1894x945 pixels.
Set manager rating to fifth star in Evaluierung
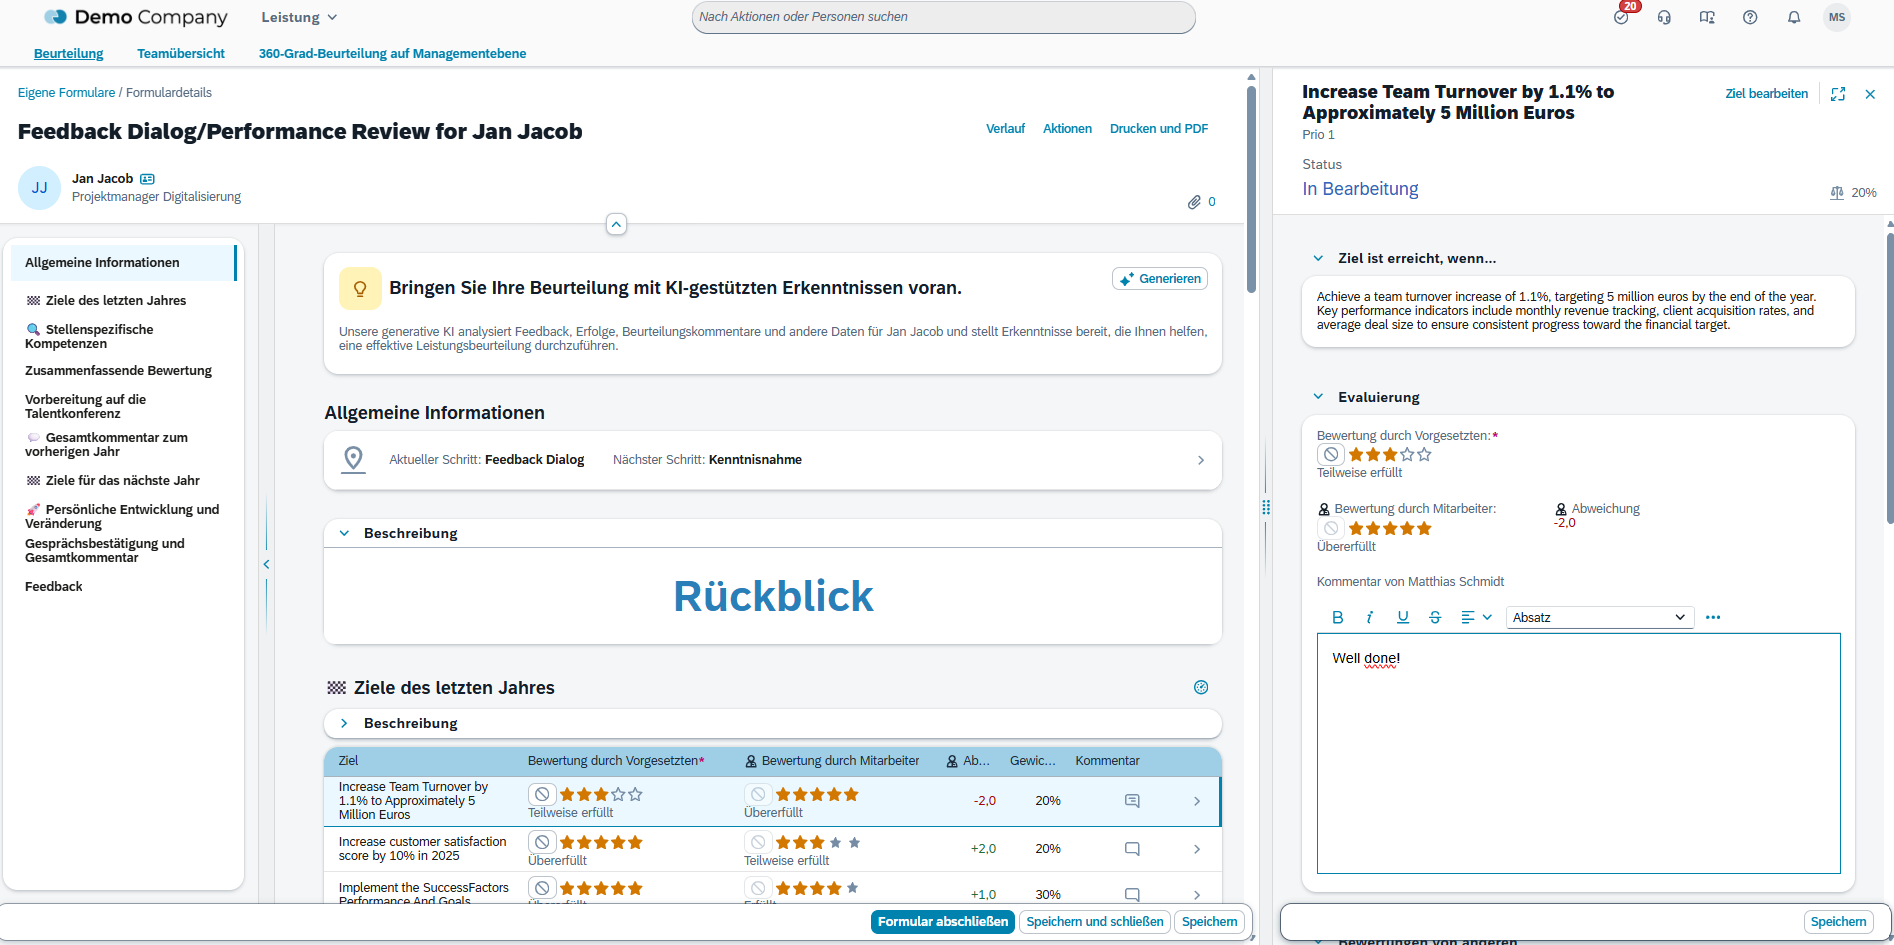1425,455
